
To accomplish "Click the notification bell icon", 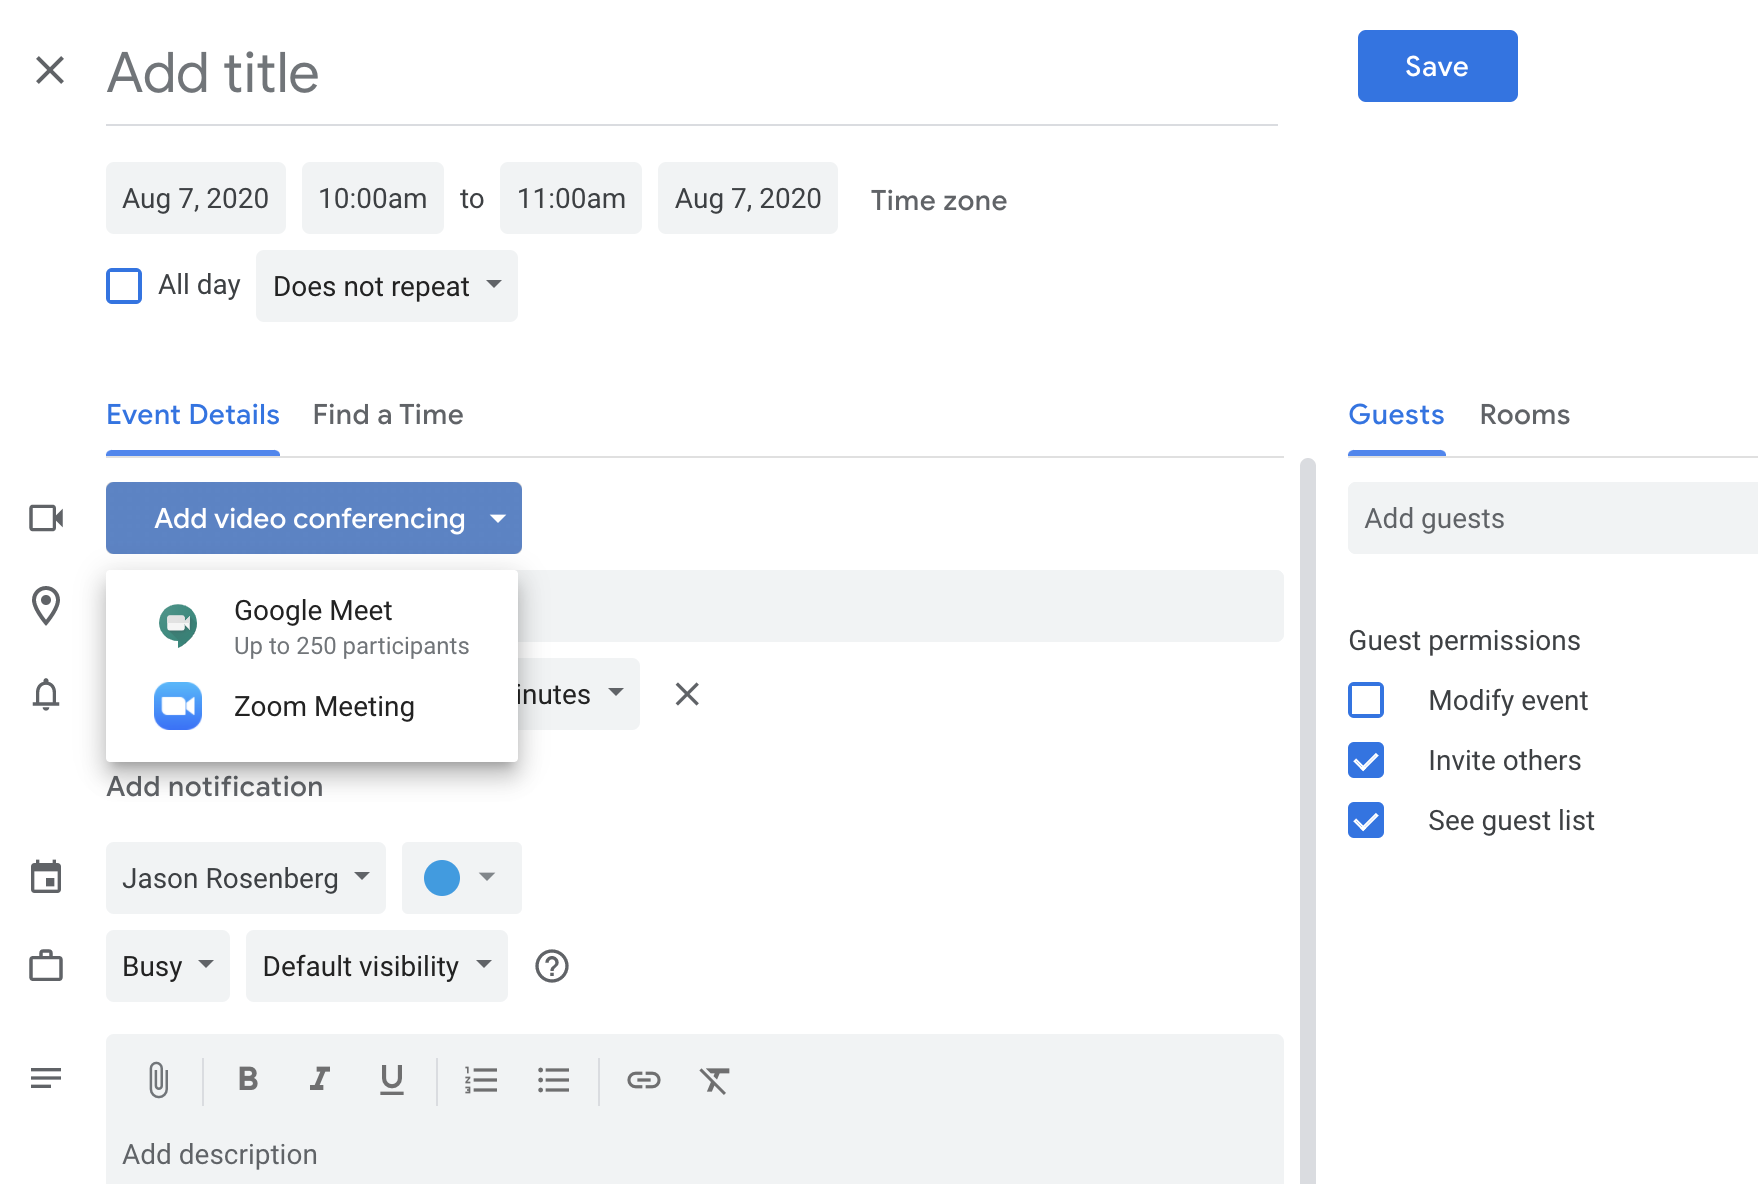I will 46,694.
